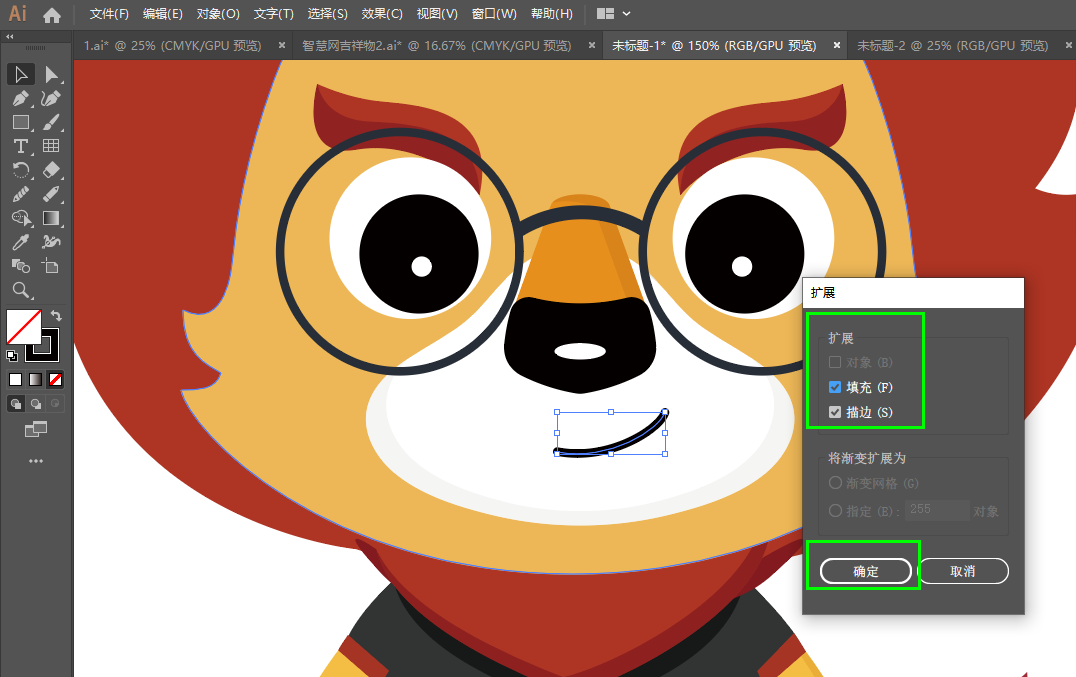Click the 确定 button

[865, 571]
